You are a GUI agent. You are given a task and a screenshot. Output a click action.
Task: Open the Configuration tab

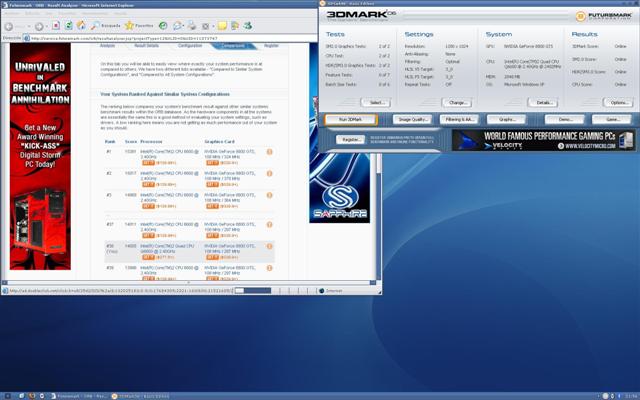(x=189, y=45)
